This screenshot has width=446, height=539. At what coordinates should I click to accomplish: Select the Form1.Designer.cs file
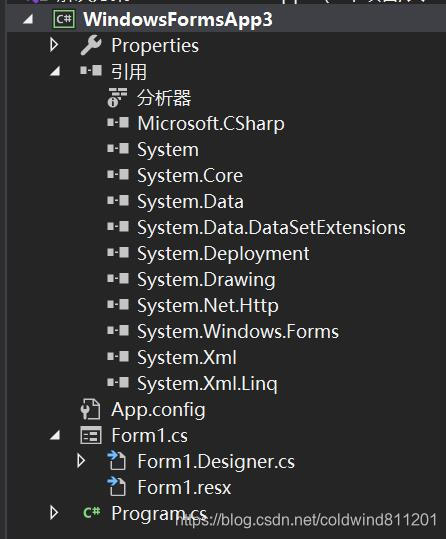[x=216, y=462]
